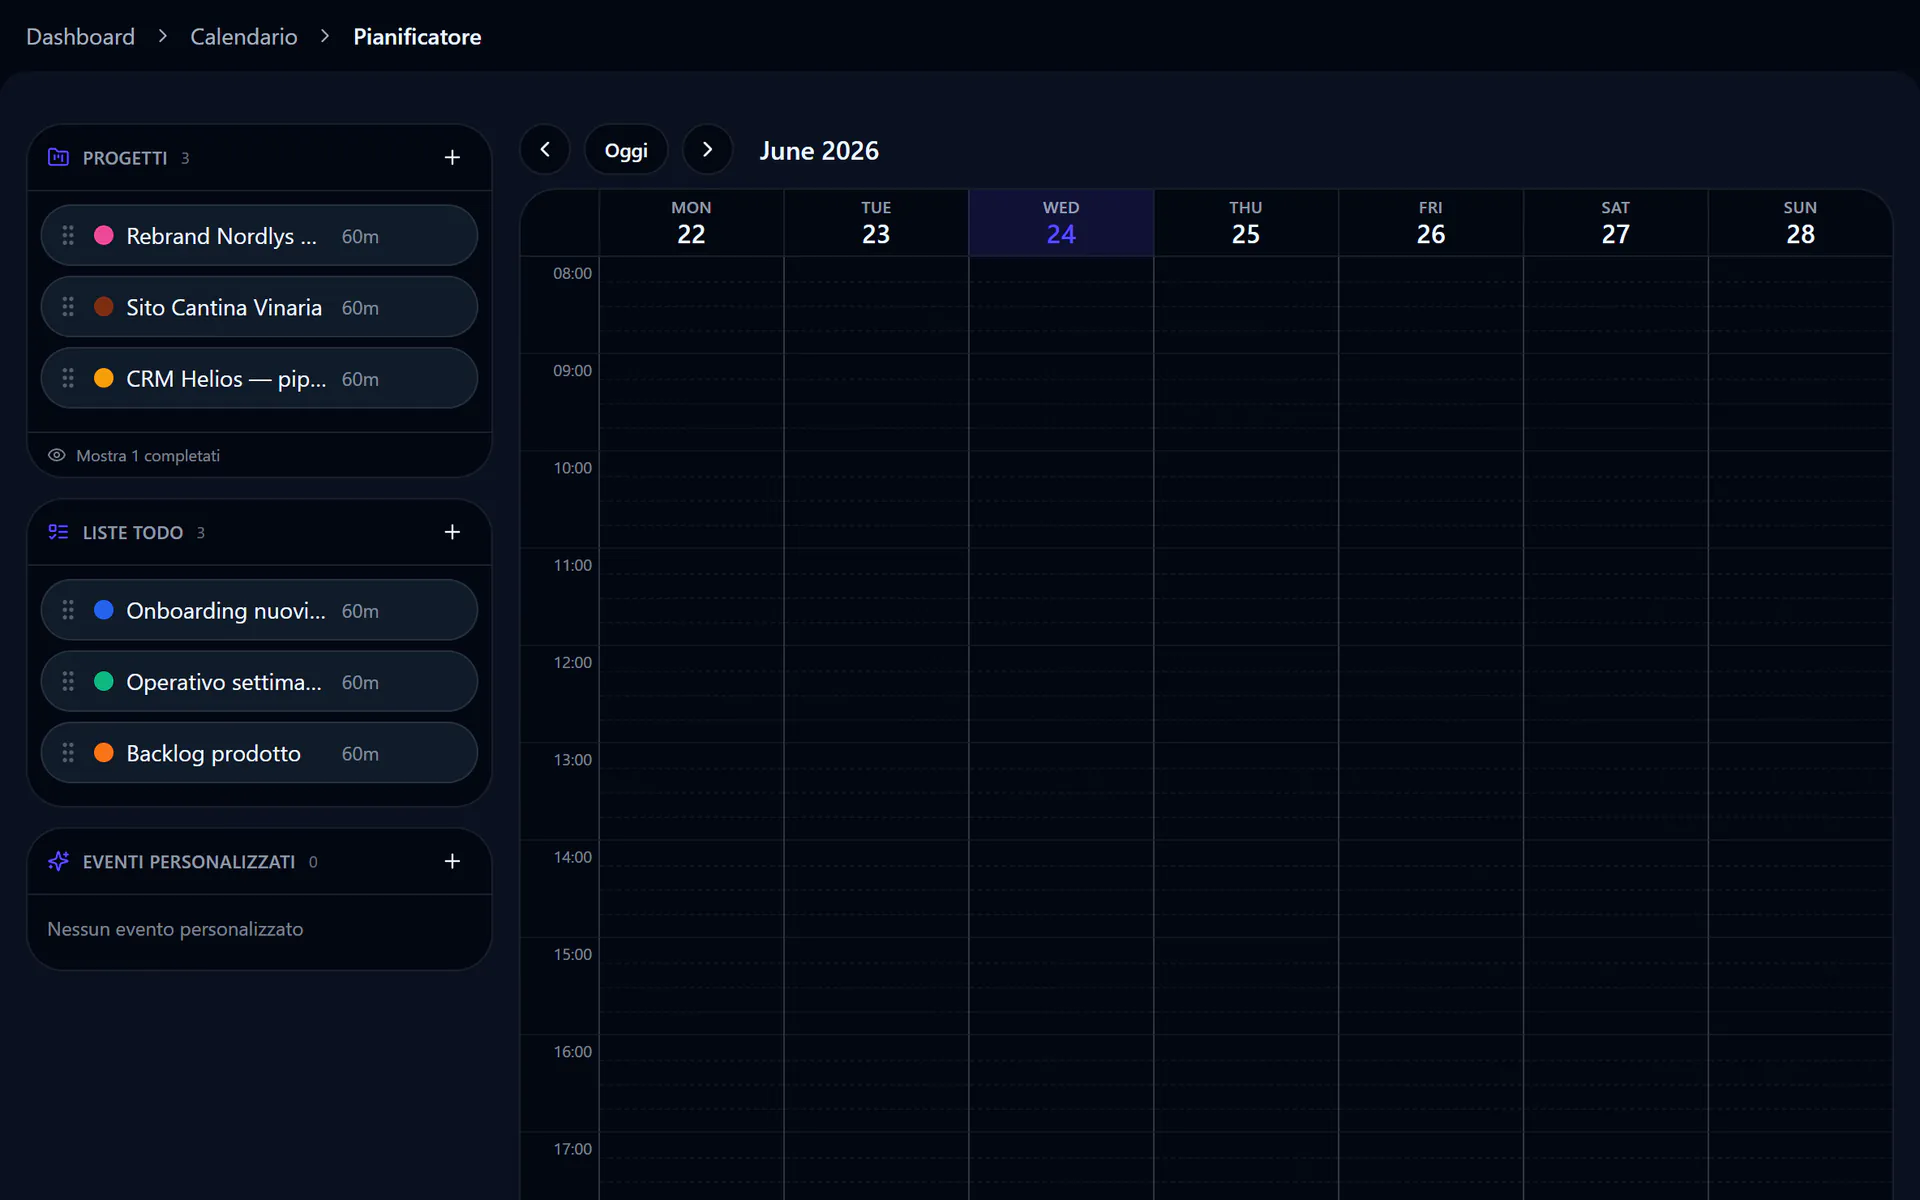Image resolution: width=1920 pixels, height=1200 pixels.
Task: Grab the drag handle of Rebrand Nordlys
Action: (x=68, y=235)
